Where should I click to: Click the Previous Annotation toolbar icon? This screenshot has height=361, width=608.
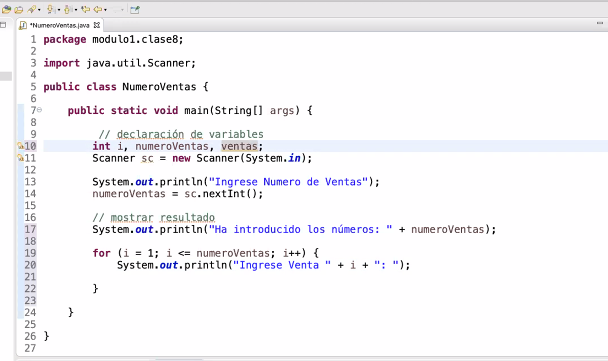click(x=68, y=9)
